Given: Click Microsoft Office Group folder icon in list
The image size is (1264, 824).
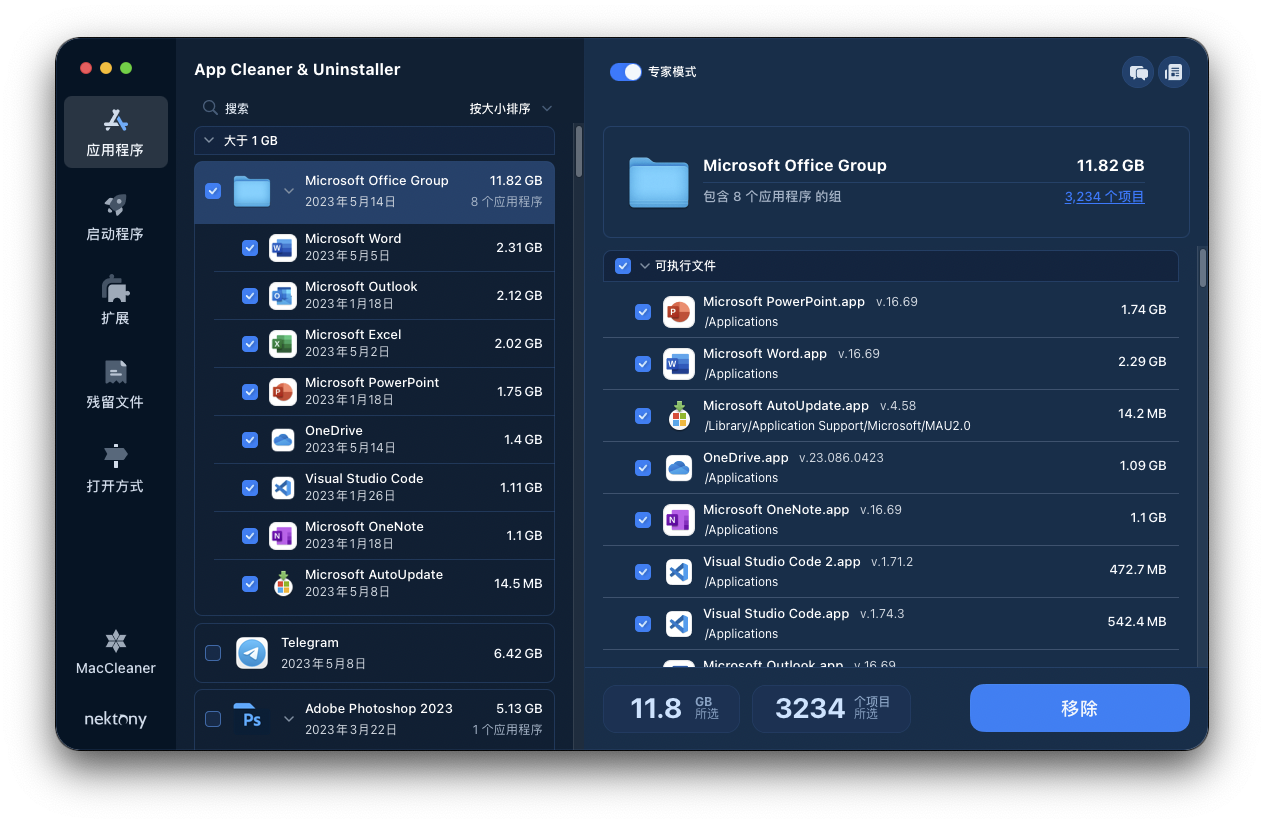Looking at the screenshot, I should tap(252, 191).
